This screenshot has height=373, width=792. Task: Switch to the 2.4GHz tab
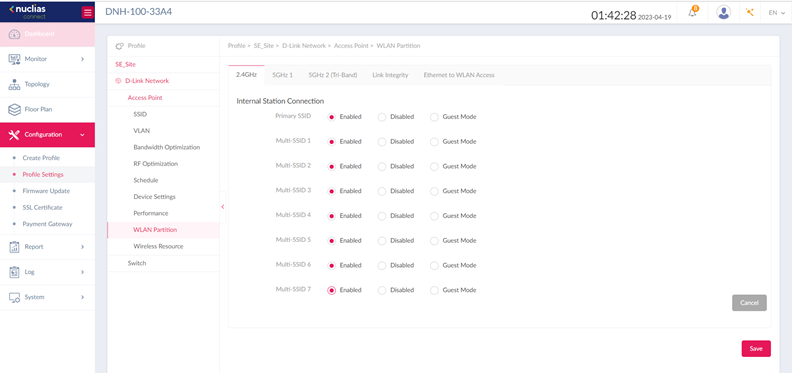coord(246,75)
